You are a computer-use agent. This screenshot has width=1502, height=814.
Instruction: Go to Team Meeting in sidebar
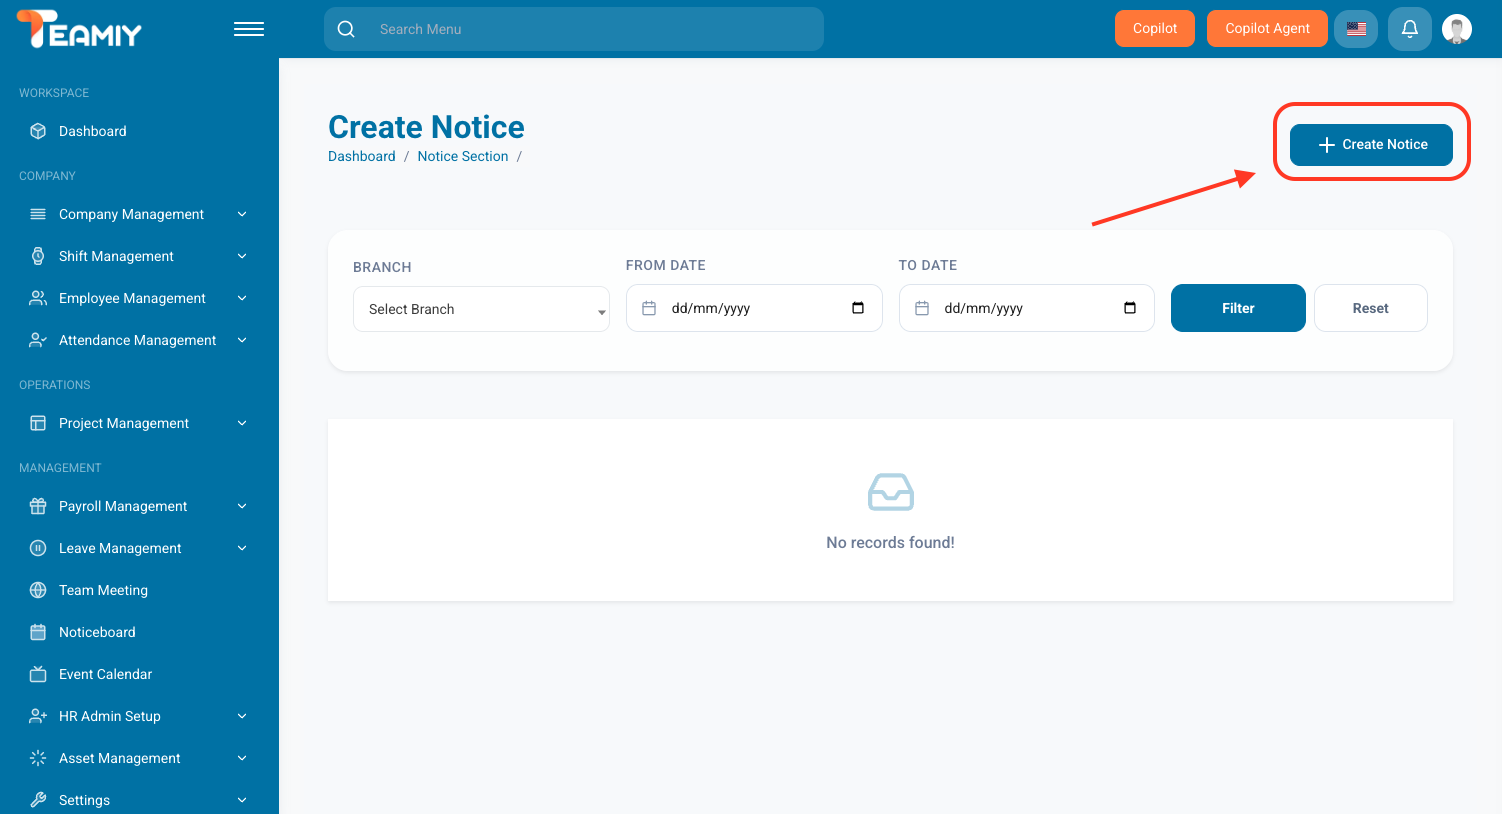click(103, 590)
